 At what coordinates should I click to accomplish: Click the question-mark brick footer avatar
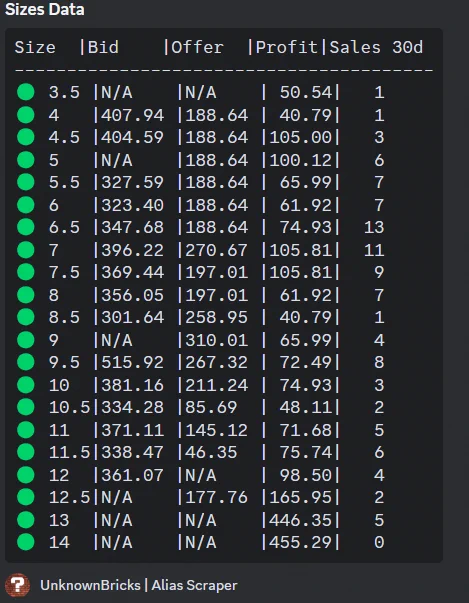18,585
